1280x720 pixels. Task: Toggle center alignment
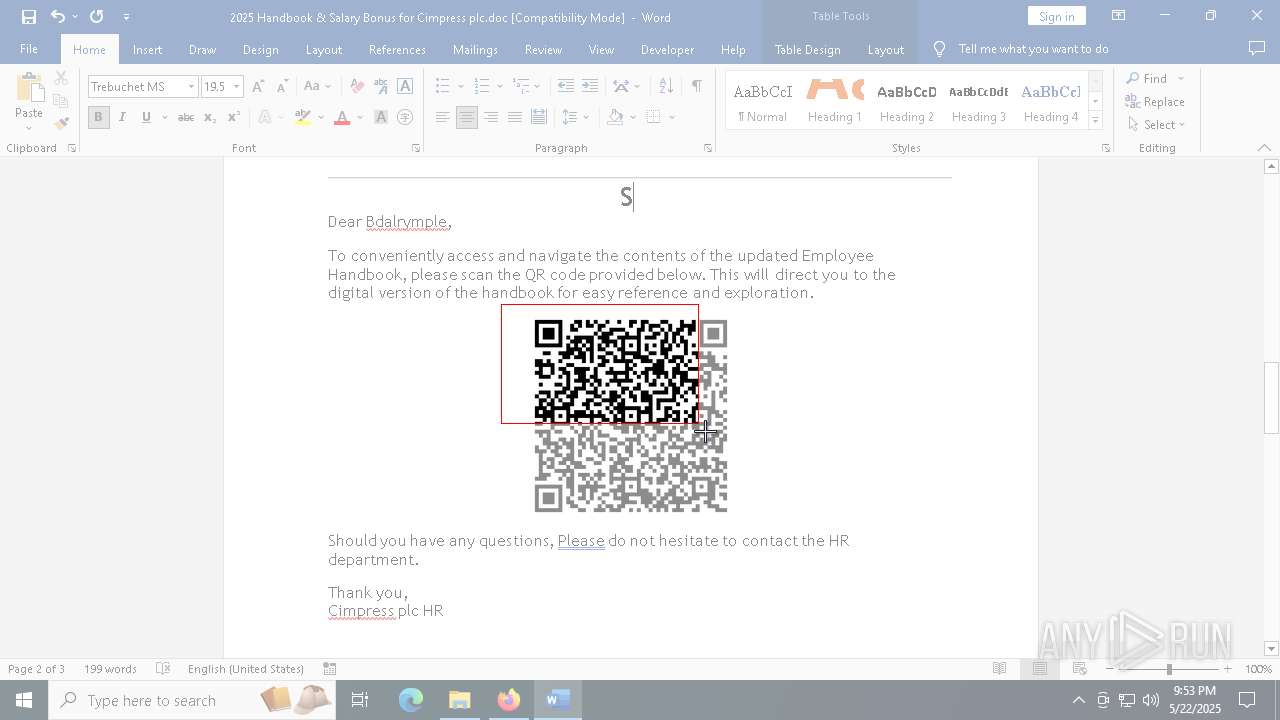[466, 117]
